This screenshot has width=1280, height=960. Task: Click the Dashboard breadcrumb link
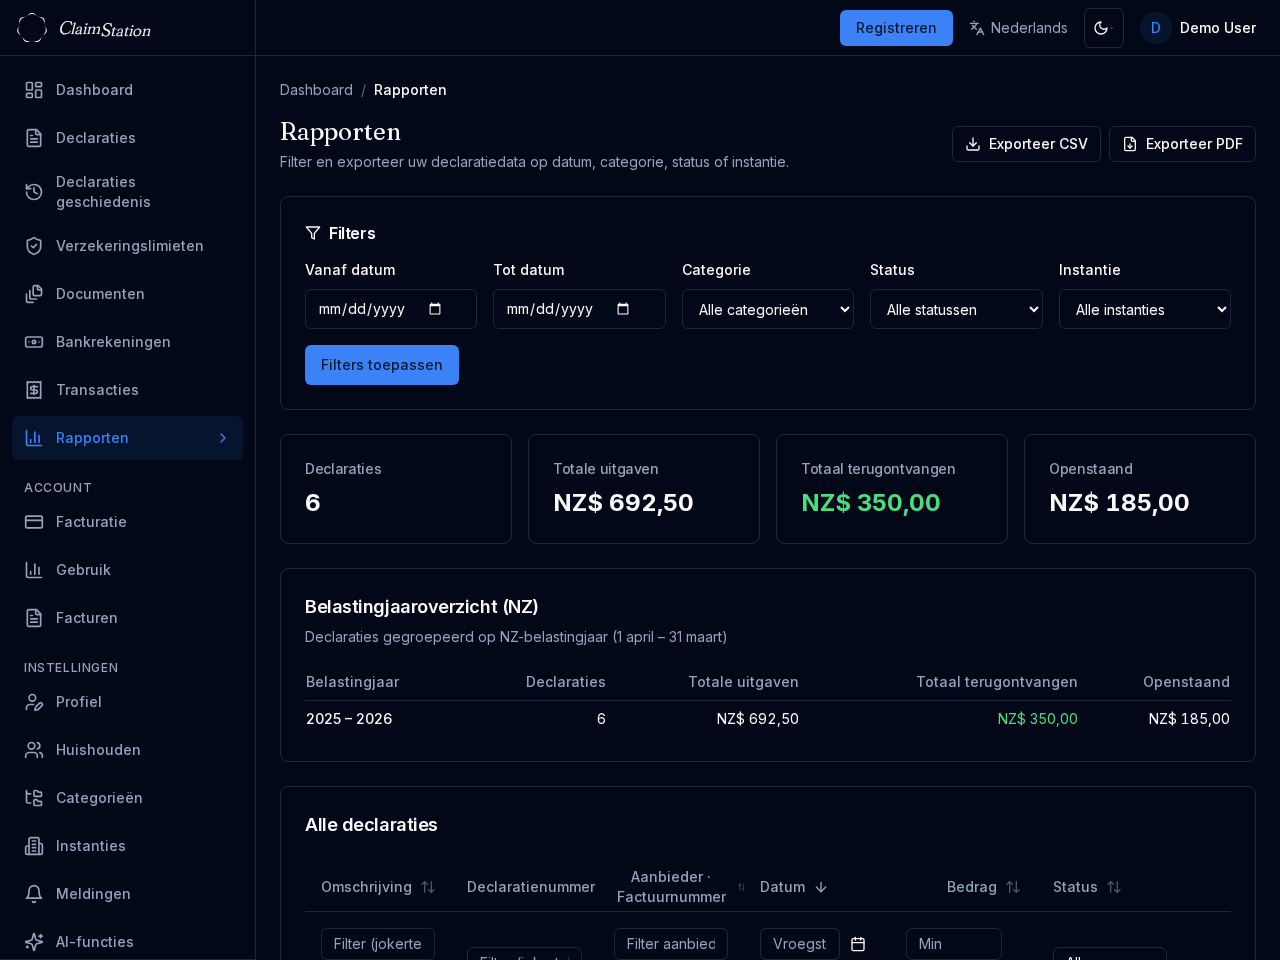pyautogui.click(x=316, y=90)
